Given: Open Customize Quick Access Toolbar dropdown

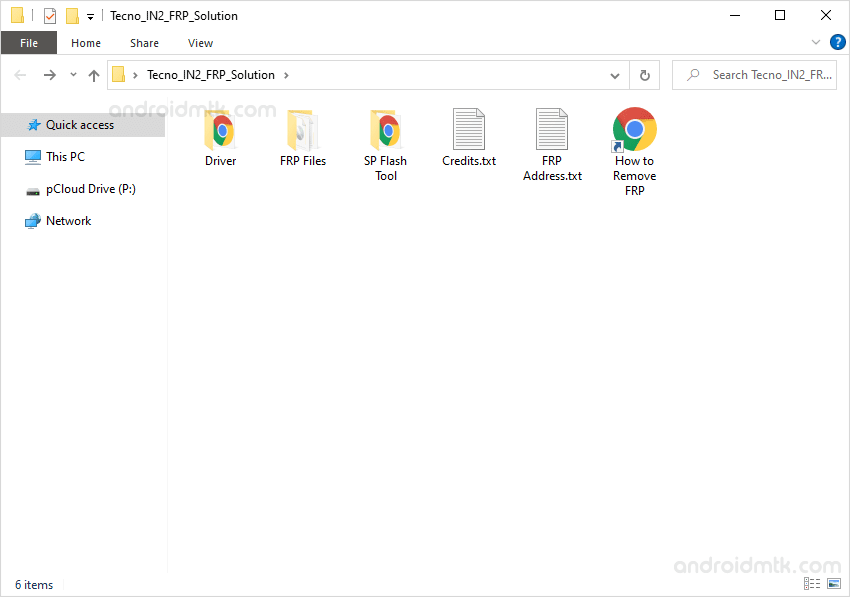Looking at the screenshot, I should [90, 16].
